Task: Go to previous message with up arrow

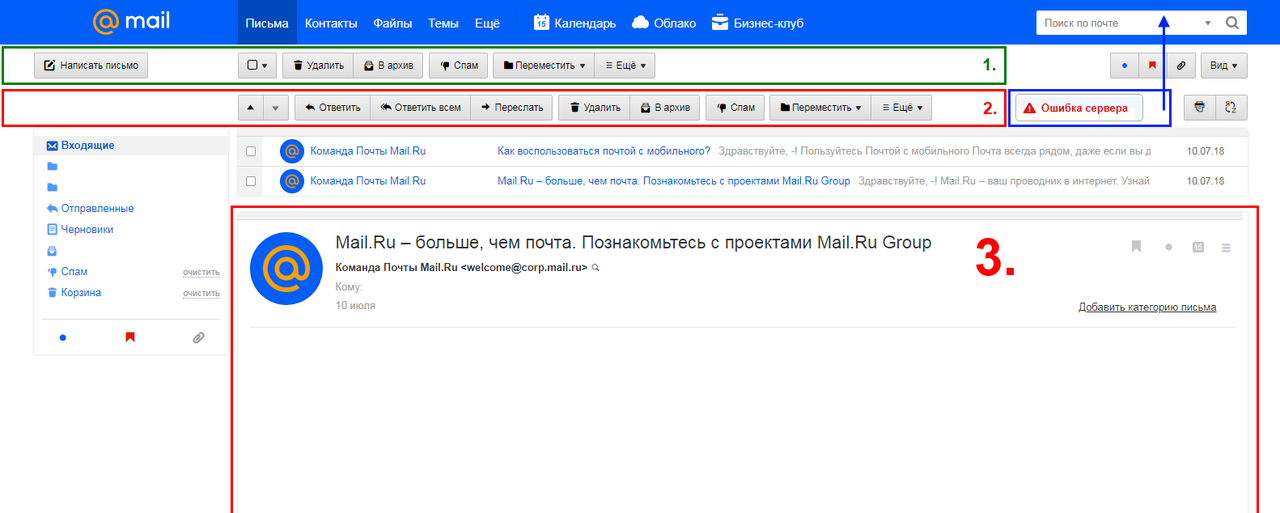Action: 251,108
